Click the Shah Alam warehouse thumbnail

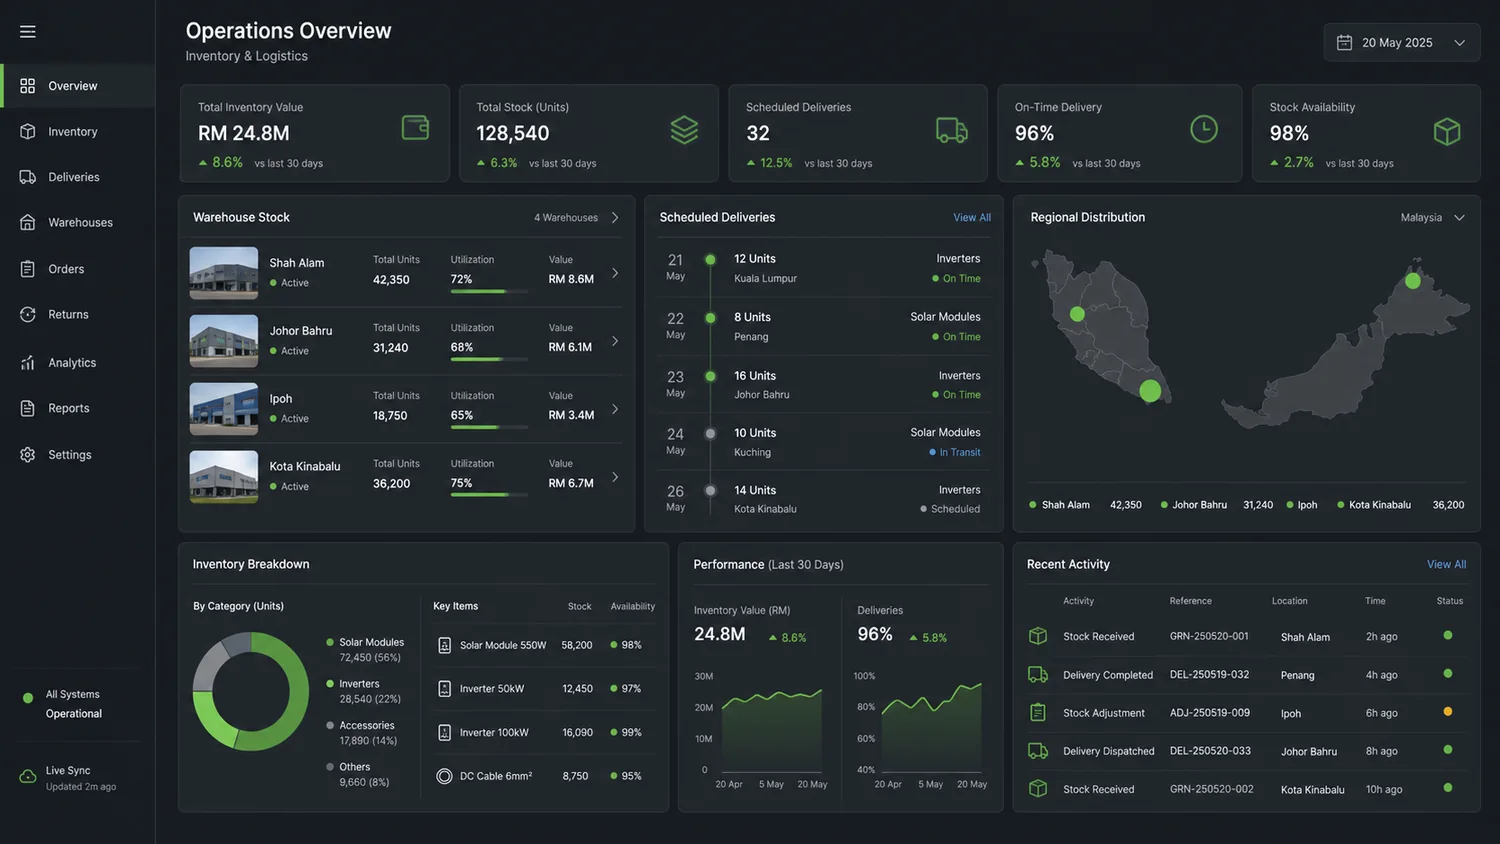click(x=224, y=273)
